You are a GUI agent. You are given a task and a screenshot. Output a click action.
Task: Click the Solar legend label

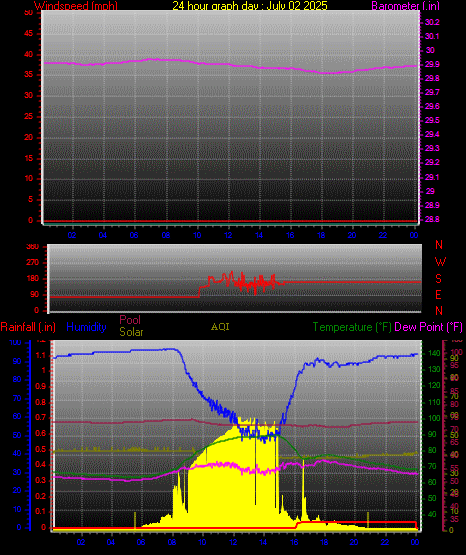(131, 332)
